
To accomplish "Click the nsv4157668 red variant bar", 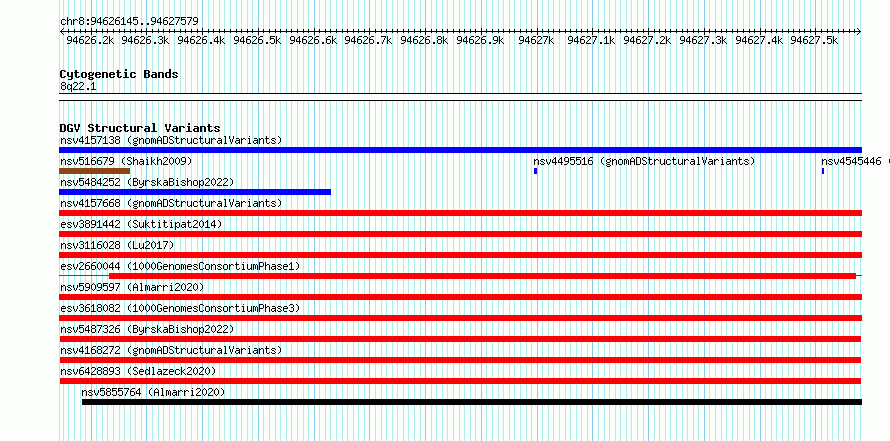I will pos(460,213).
